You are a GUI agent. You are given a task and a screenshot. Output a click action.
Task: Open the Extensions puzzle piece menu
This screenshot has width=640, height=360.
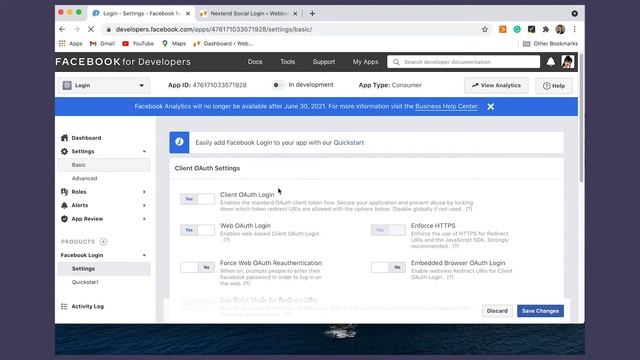(546, 29)
